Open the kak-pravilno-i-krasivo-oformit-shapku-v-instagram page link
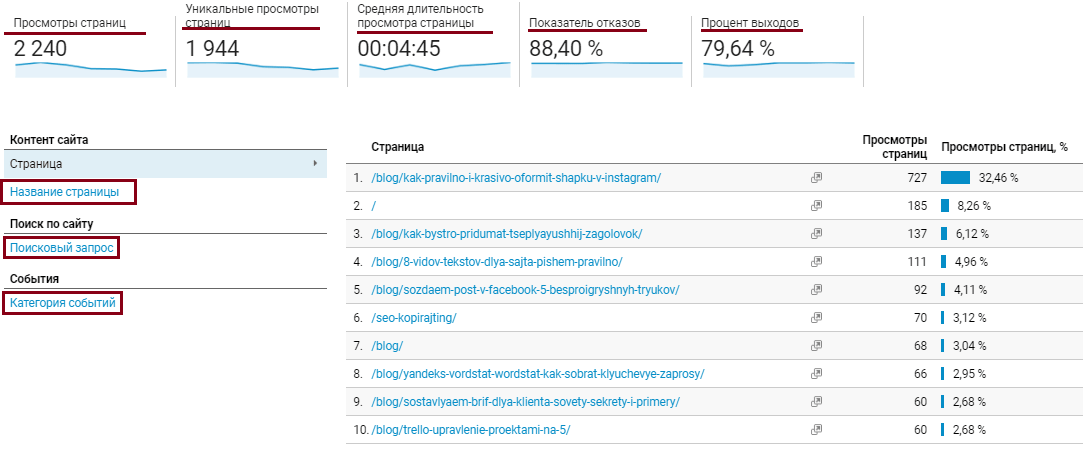The height and width of the screenshot is (453, 1085). [x=516, y=178]
